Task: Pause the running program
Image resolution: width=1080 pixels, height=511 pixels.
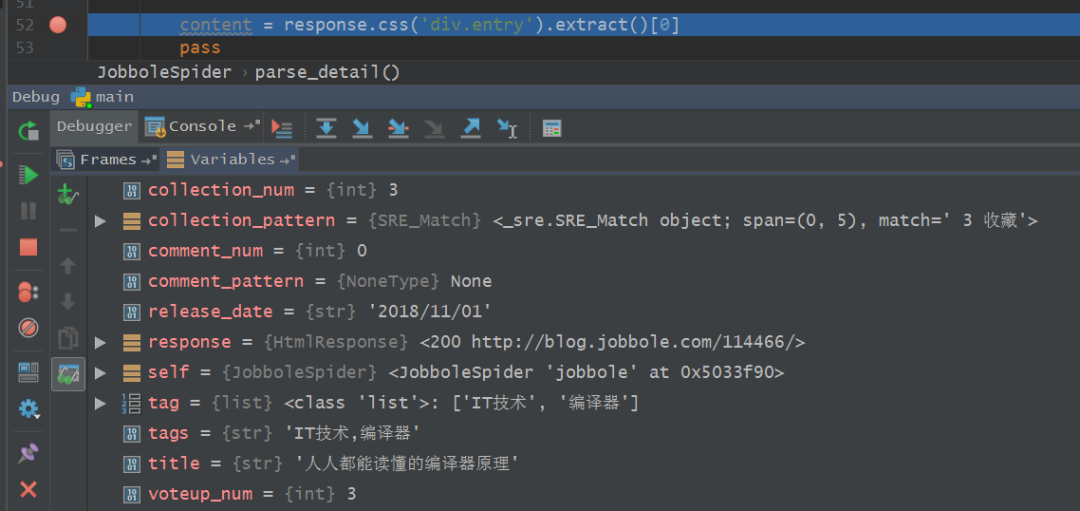Action: point(28,211)
